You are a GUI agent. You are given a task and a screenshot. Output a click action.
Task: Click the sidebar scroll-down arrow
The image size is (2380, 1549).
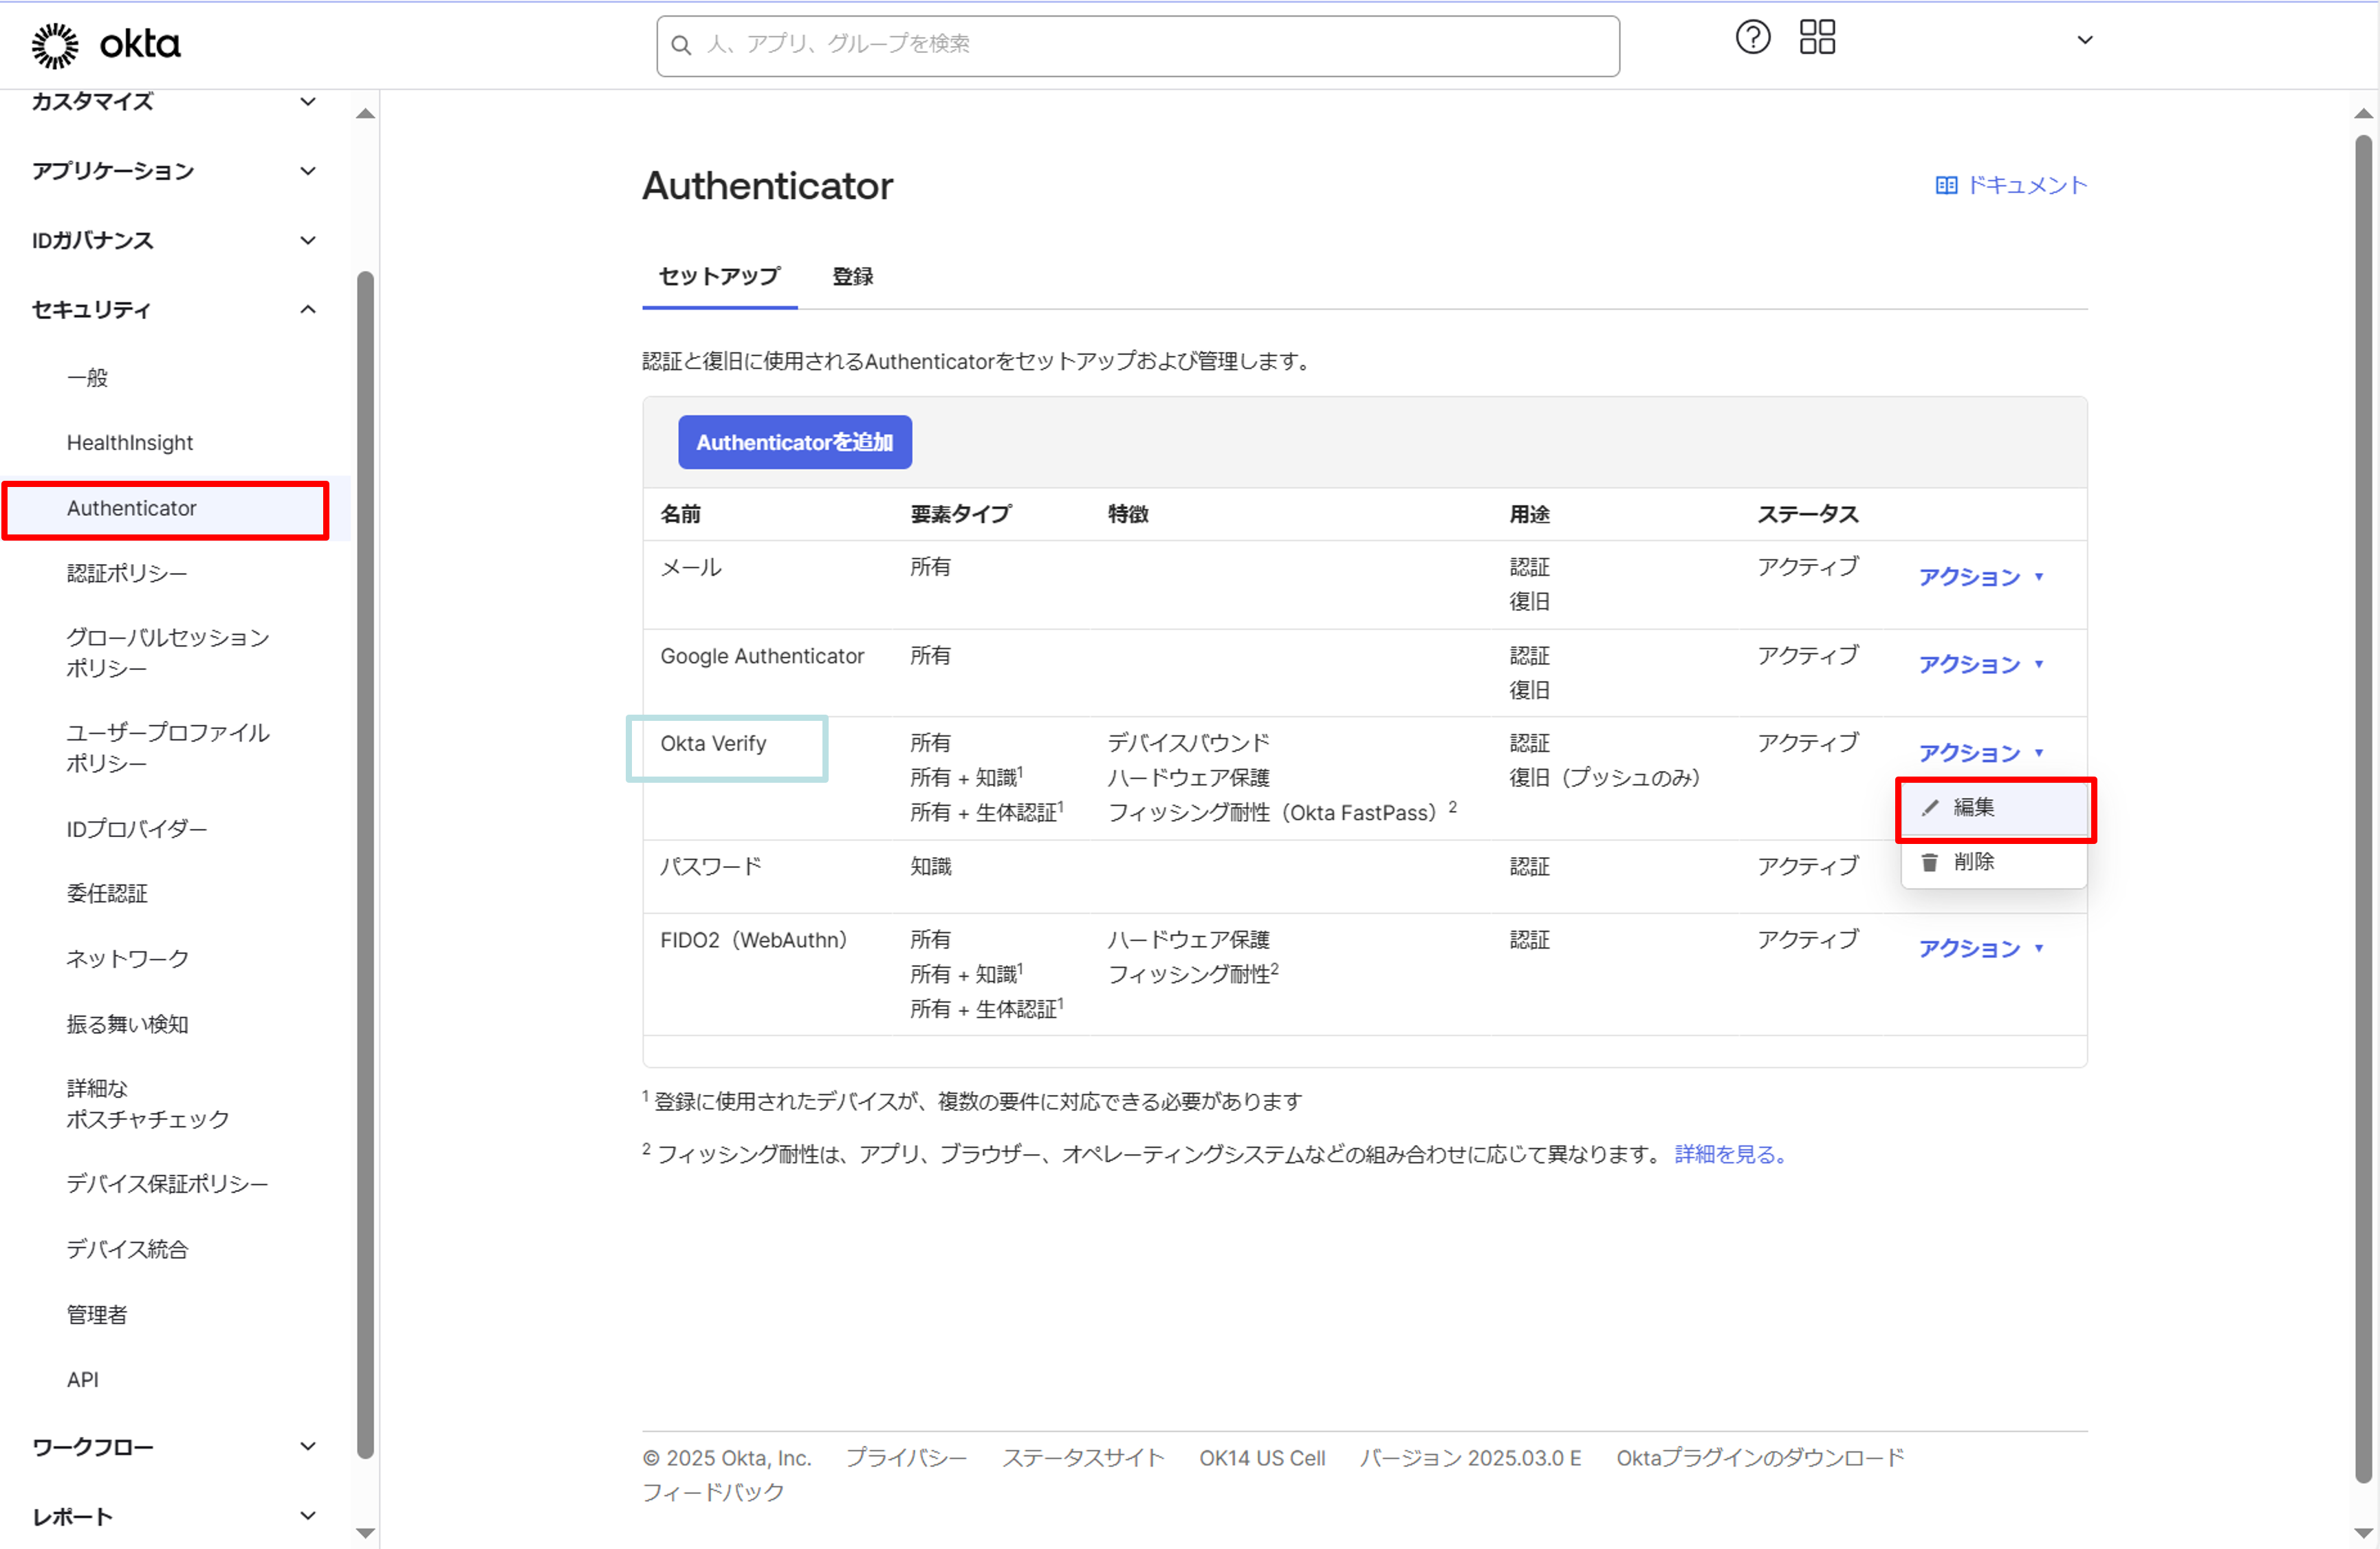(366, 1532)
